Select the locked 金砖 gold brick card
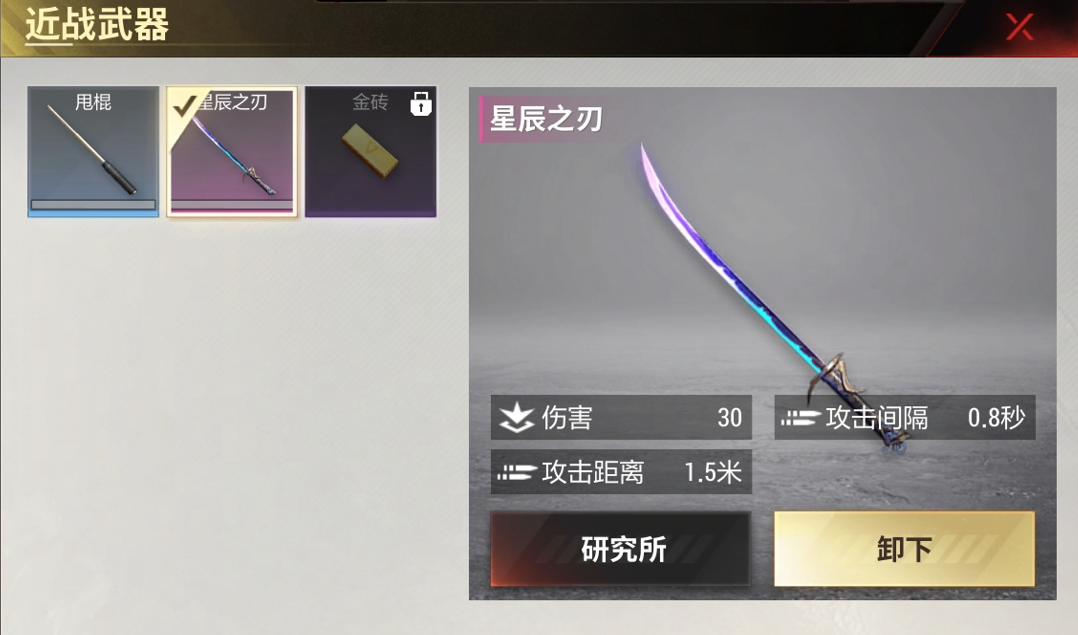 371,151
